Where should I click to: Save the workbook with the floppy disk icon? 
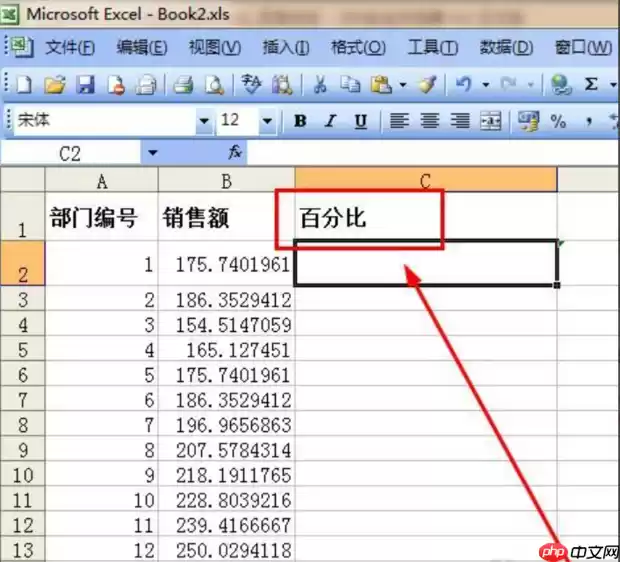tap(85, 84)
